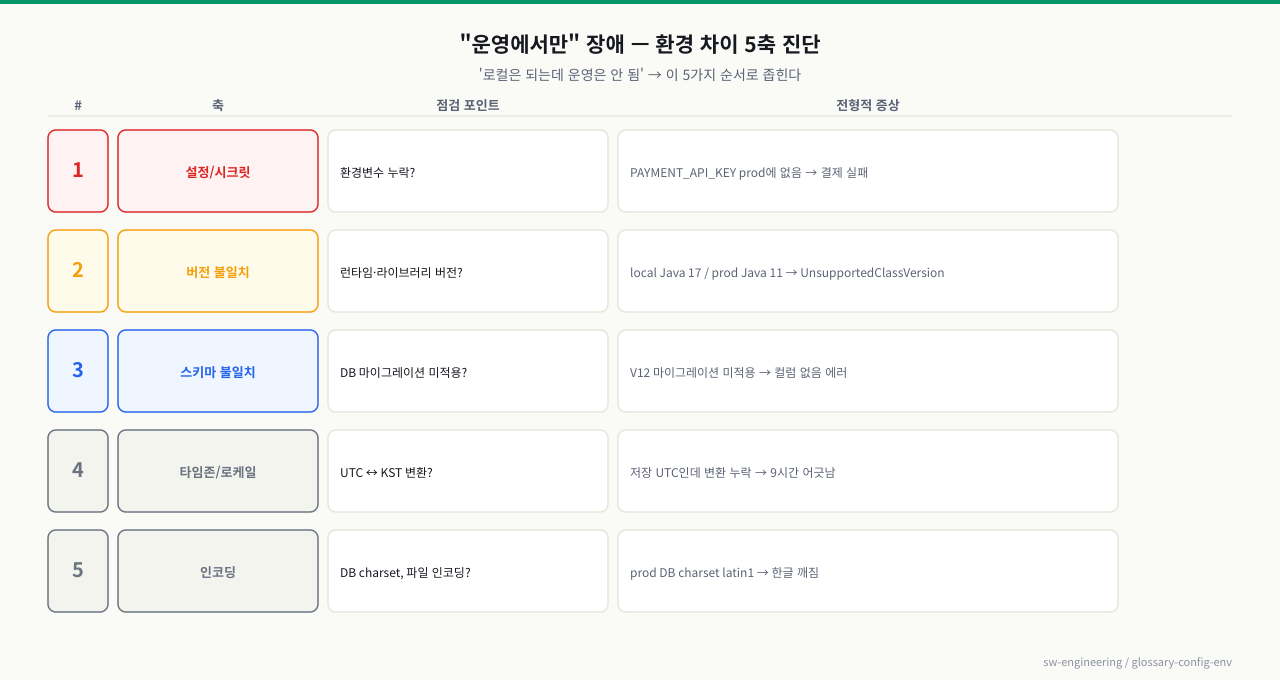Select the 타임존/로케일 axis card
The width and height of the screenshot is (1280, 680).
coord(218,471)
